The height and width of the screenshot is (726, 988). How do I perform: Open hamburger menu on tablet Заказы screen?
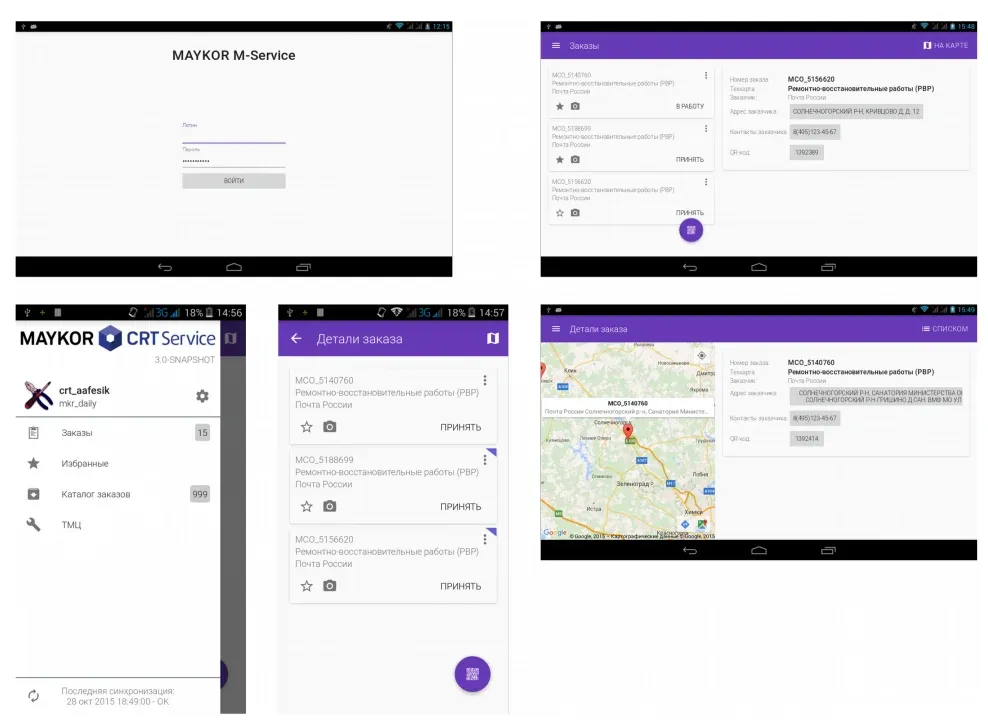pyautogui.click(x=556, y=45)
